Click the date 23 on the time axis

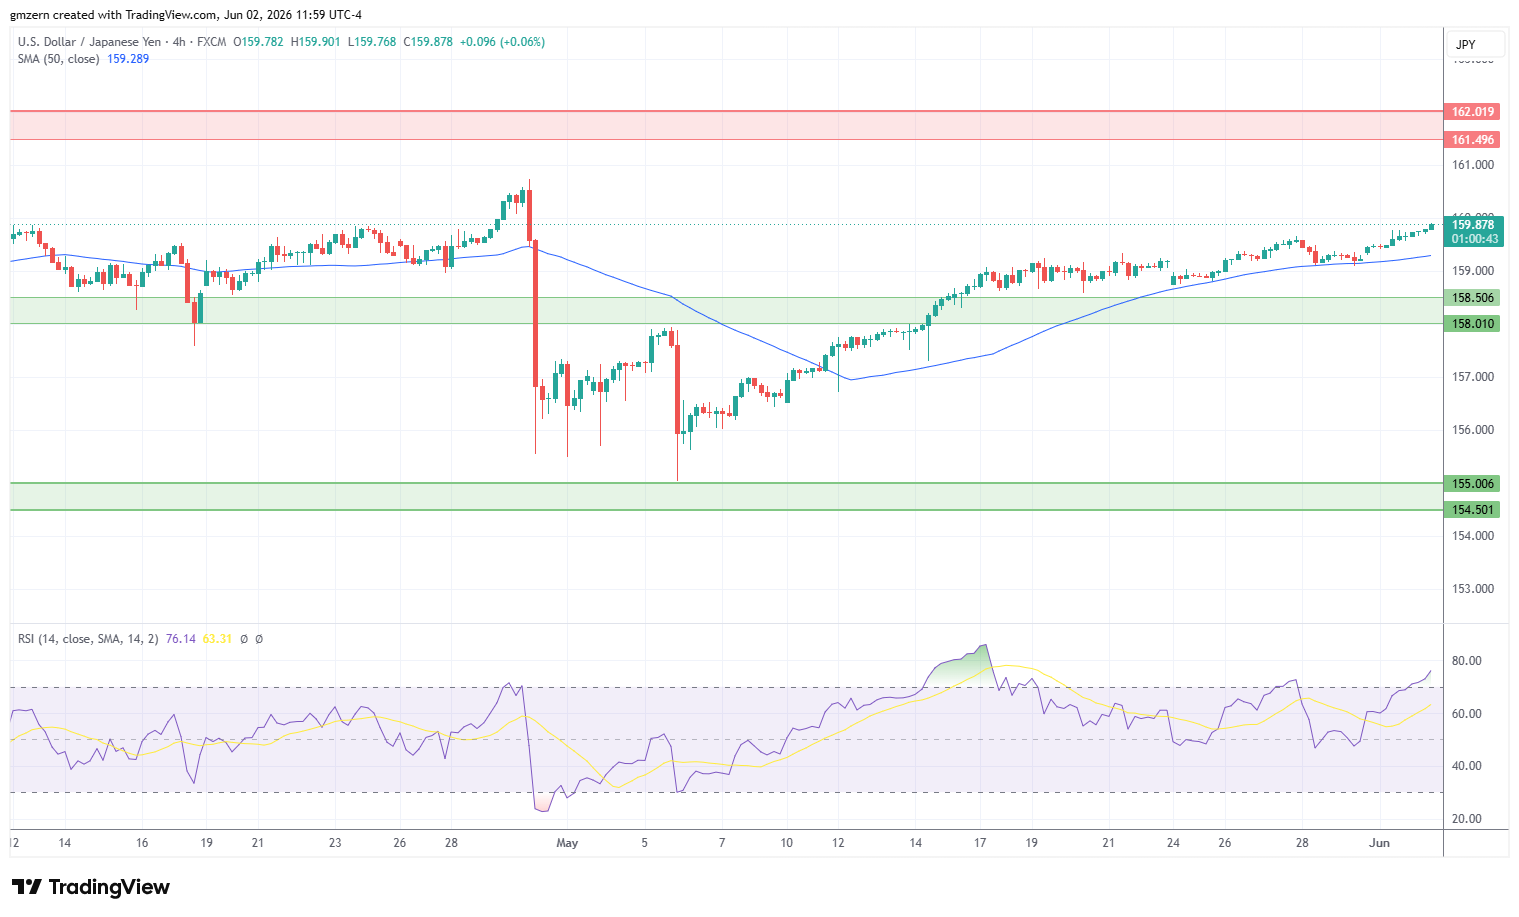pos(335,843)
